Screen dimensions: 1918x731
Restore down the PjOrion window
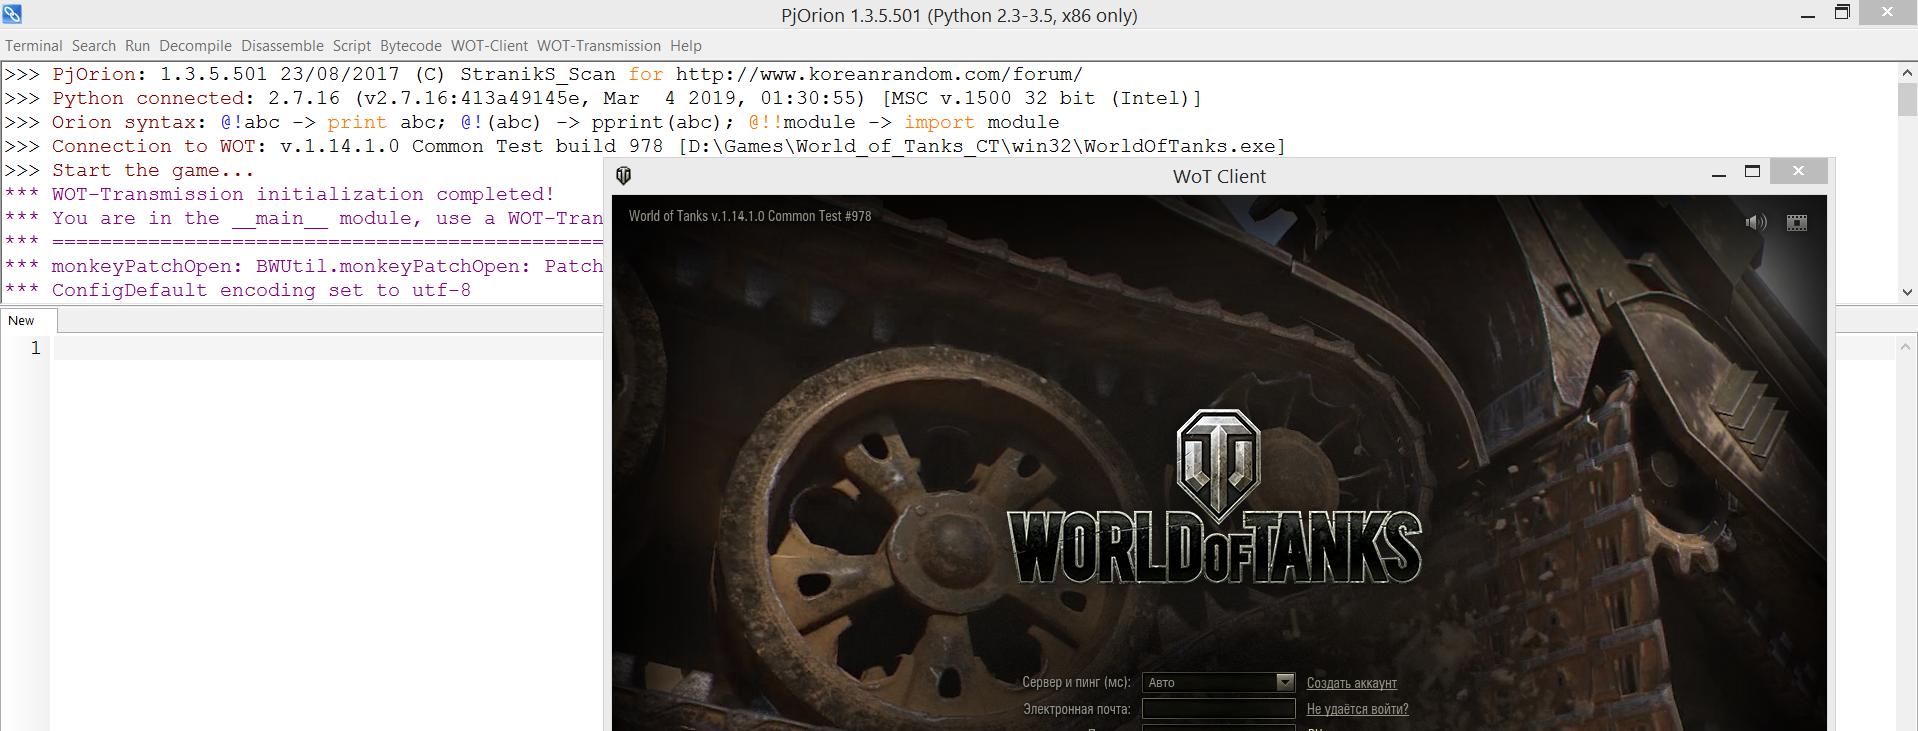pos(1842,13)
